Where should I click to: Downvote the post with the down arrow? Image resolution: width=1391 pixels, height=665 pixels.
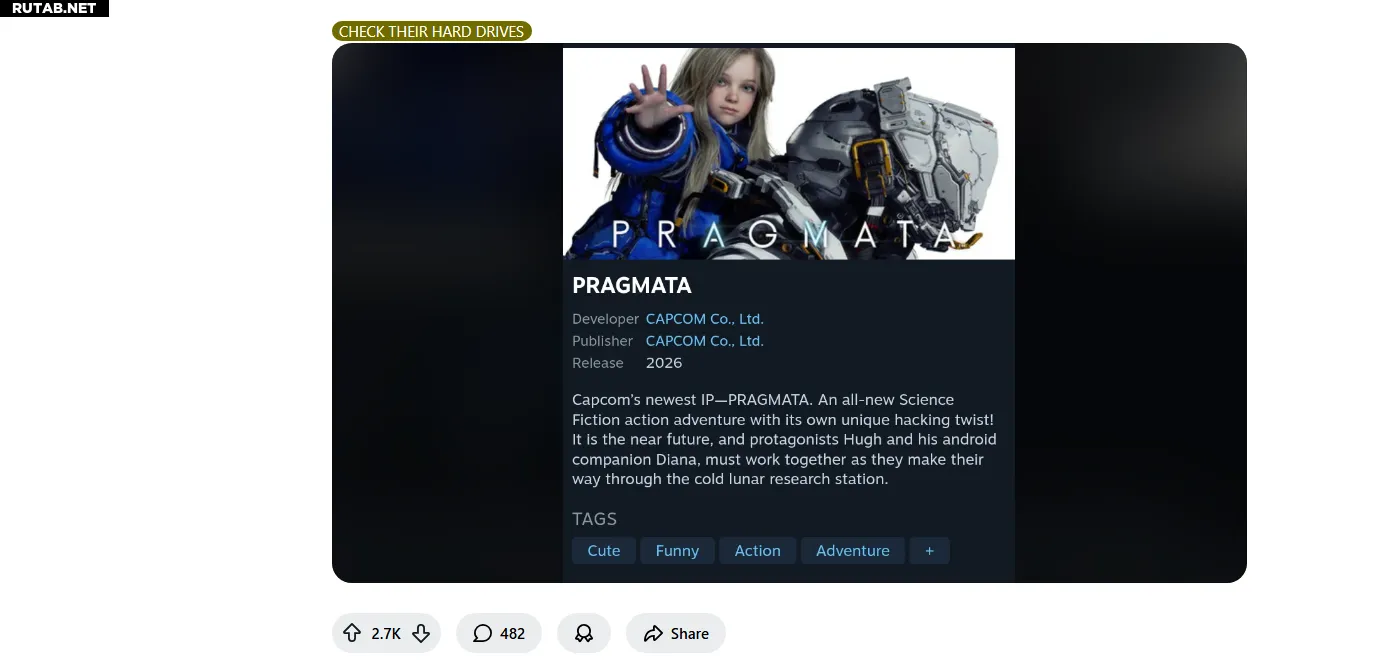(421, 633)
